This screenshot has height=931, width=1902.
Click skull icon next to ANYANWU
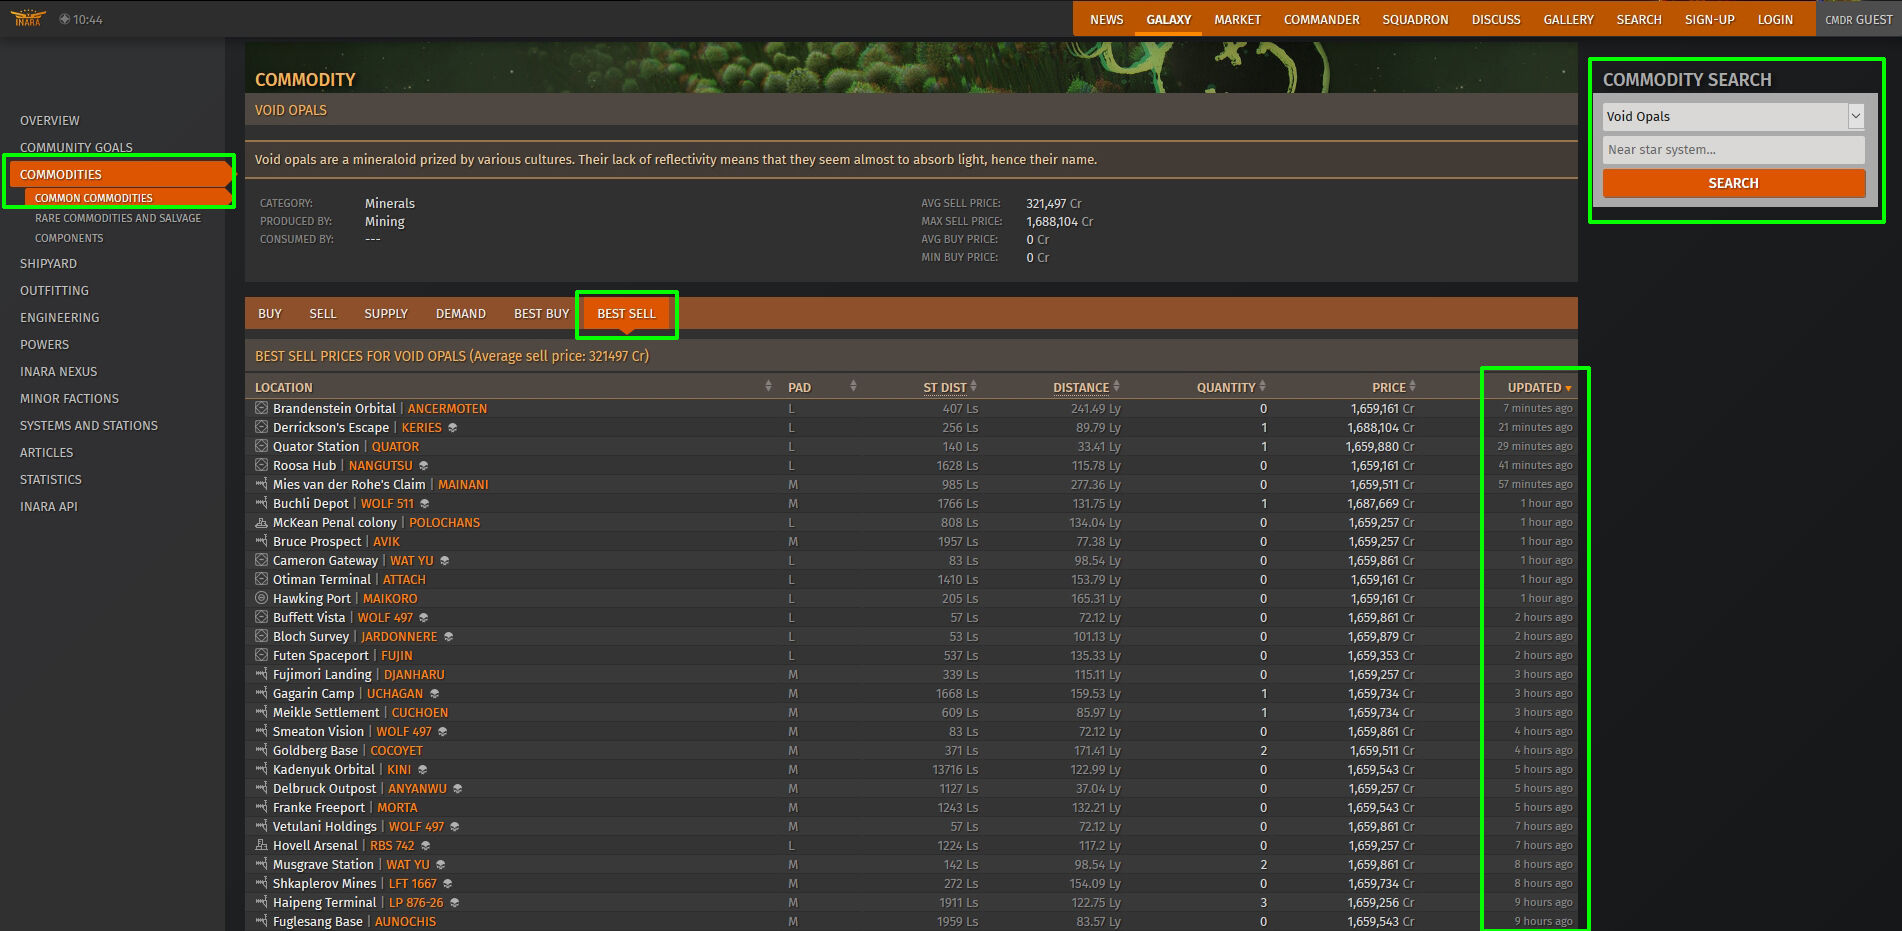(x=457, y=789)
